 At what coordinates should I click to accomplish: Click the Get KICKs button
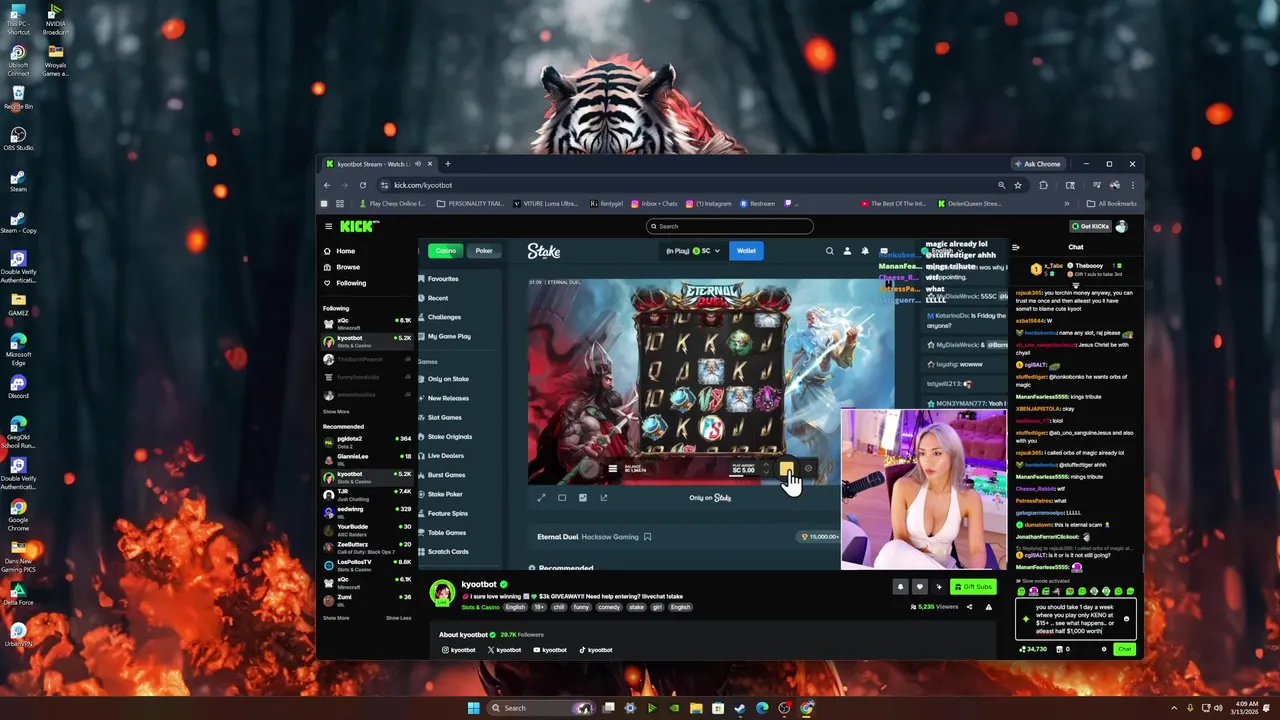1090,226
